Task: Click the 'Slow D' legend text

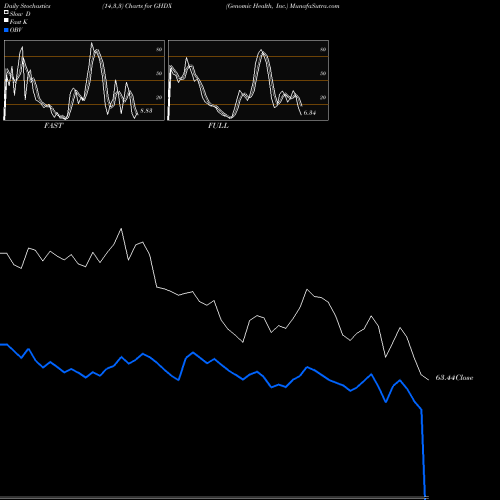Action: (x=20, y=14)
